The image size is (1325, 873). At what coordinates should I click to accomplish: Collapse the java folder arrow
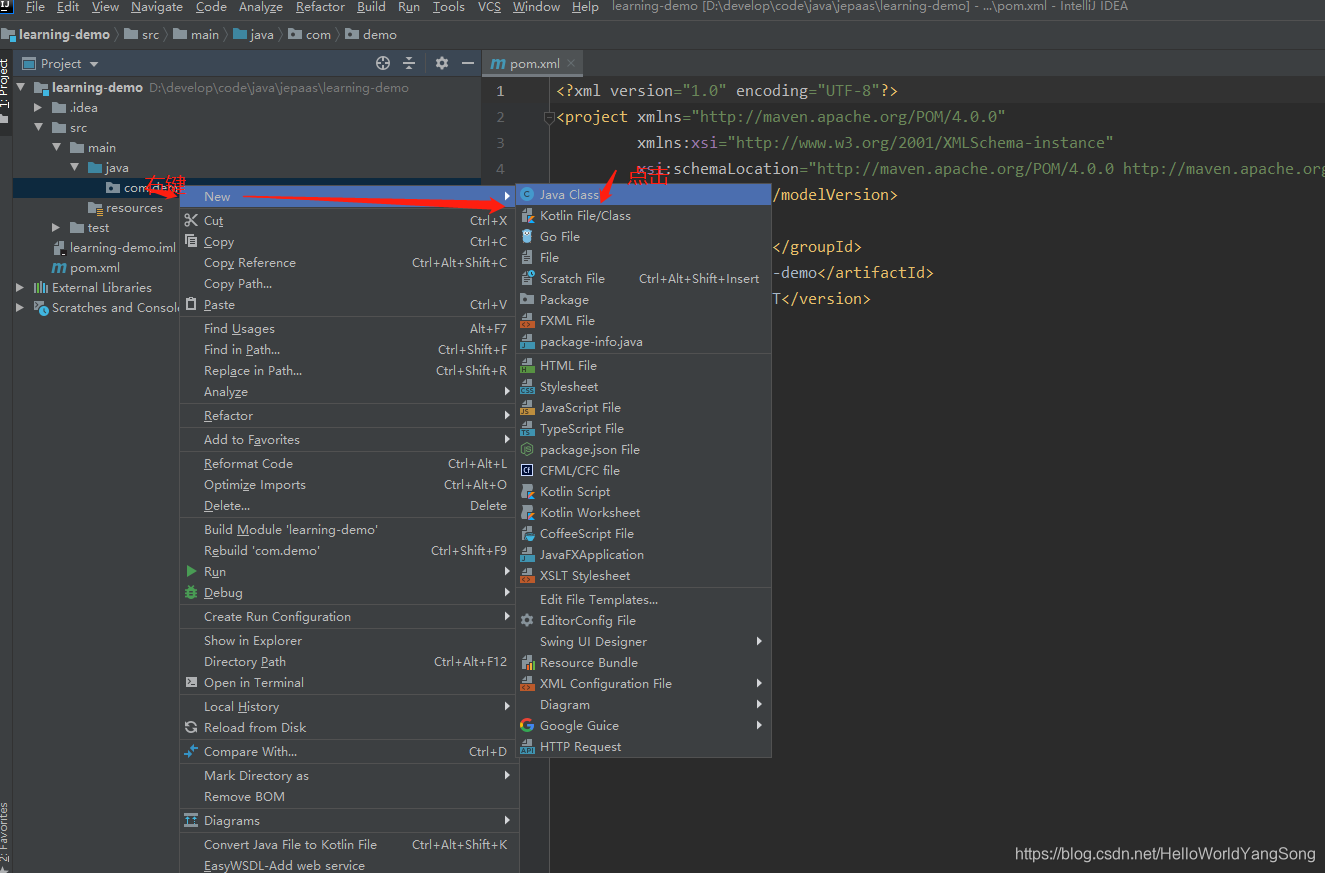(x=74, y=167)
